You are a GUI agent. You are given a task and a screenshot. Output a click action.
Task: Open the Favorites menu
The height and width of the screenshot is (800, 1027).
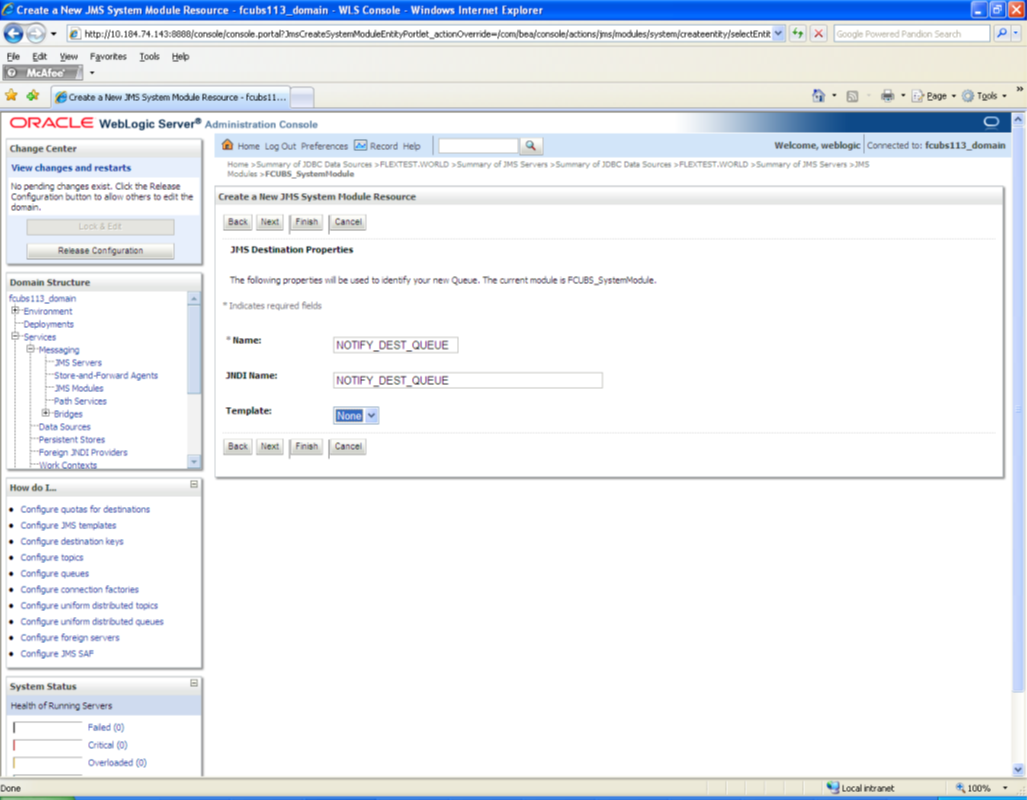tap(108, 56)
